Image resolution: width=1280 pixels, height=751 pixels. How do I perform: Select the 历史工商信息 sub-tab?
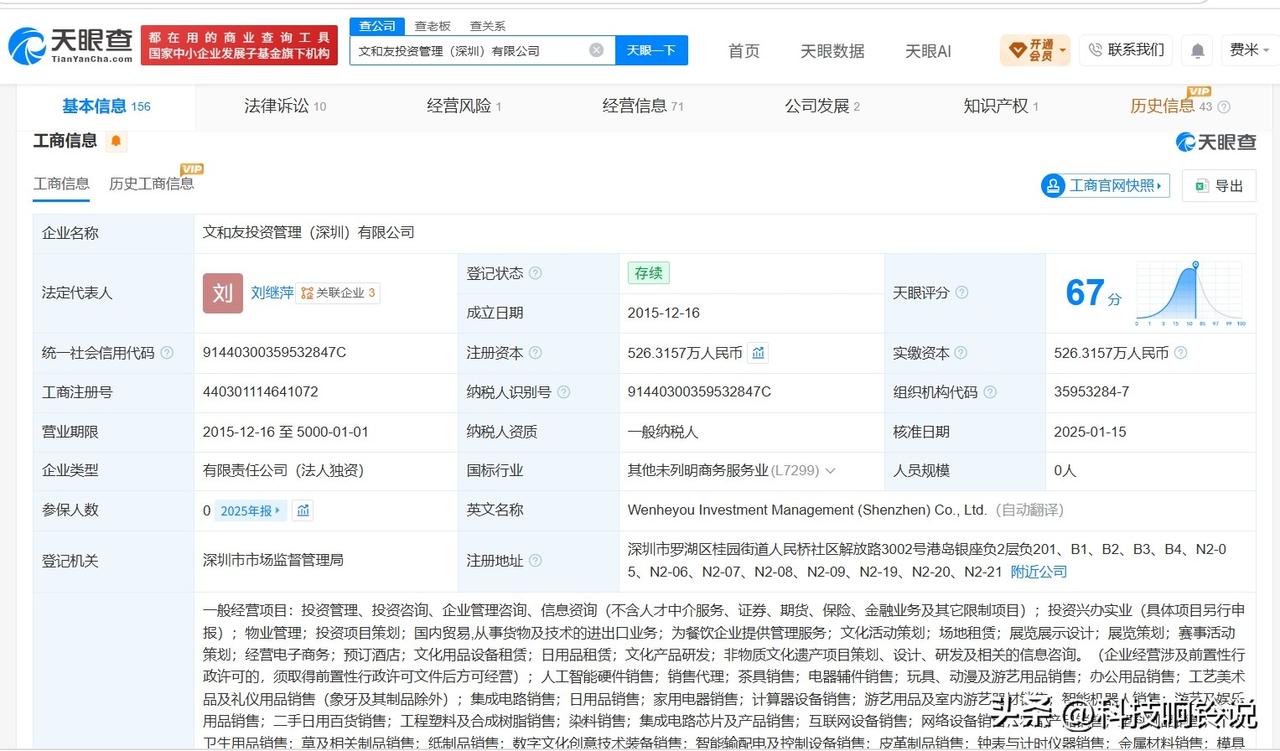151,183
